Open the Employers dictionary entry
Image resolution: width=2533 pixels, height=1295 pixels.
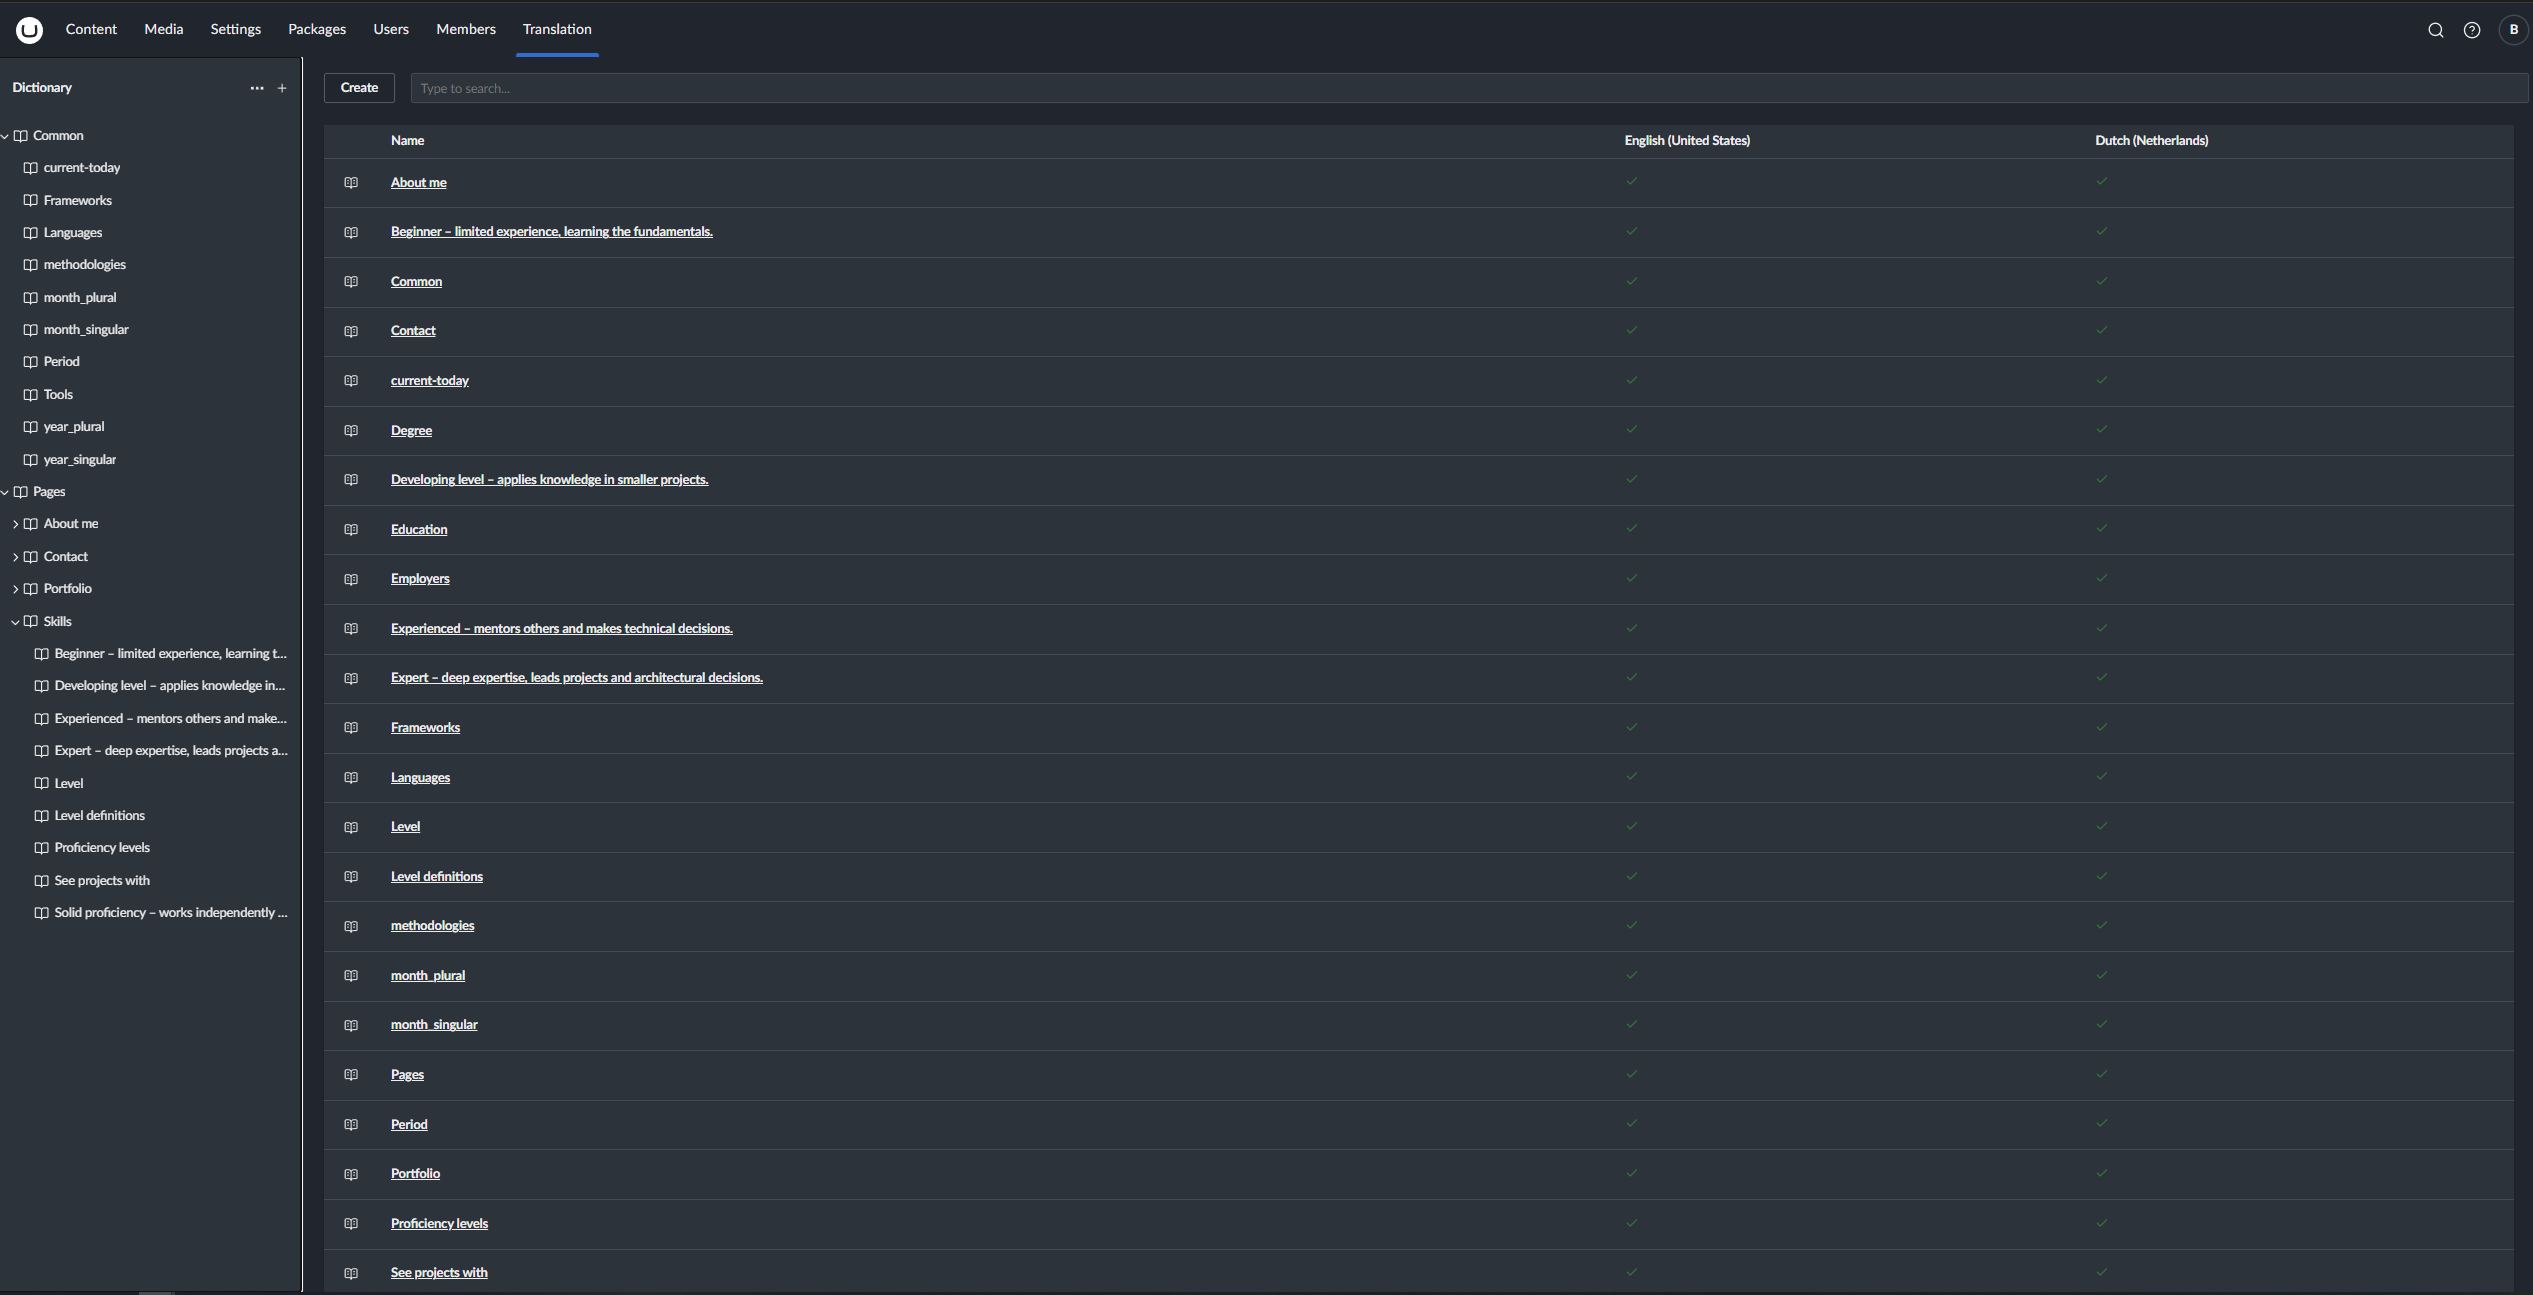tap(419, 578)
